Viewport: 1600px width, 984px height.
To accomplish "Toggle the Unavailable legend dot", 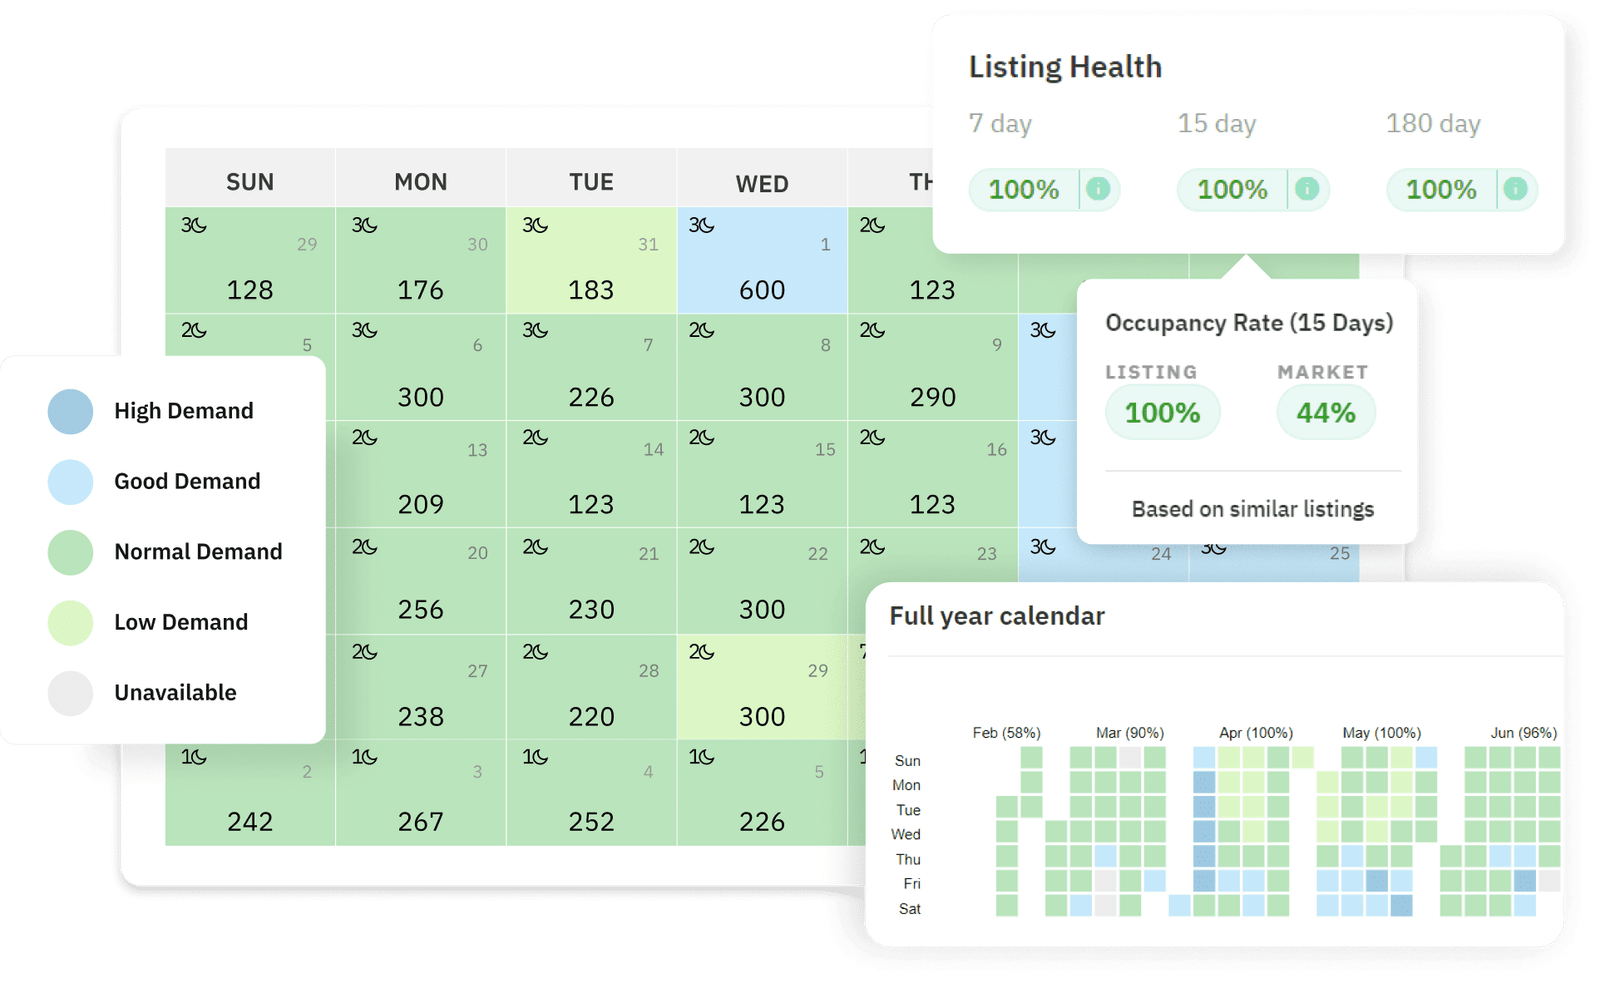I will click(x=70, y=692).
